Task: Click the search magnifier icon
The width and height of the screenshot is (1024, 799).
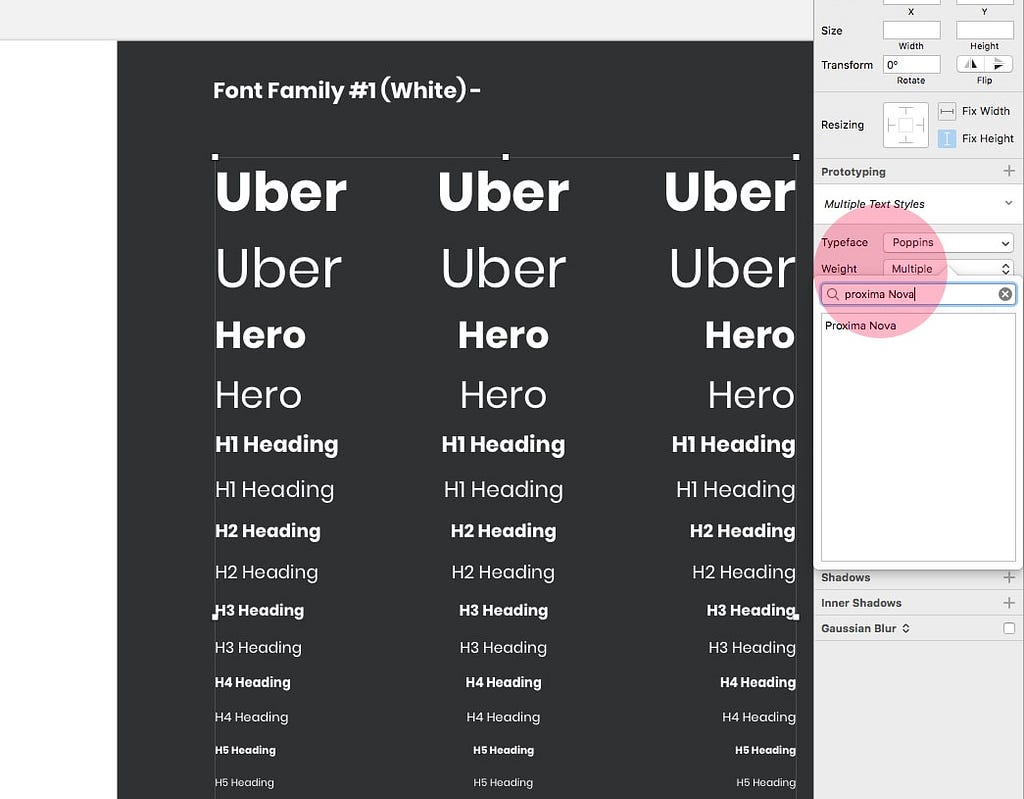Action: click(x=833, y=295)
